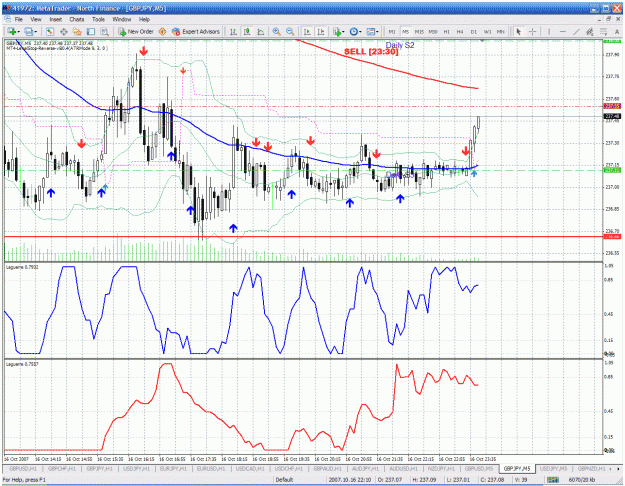This screenshot has width=625, height=486.
Task: Toggle Expert Advisors trading
Action: 196,31
